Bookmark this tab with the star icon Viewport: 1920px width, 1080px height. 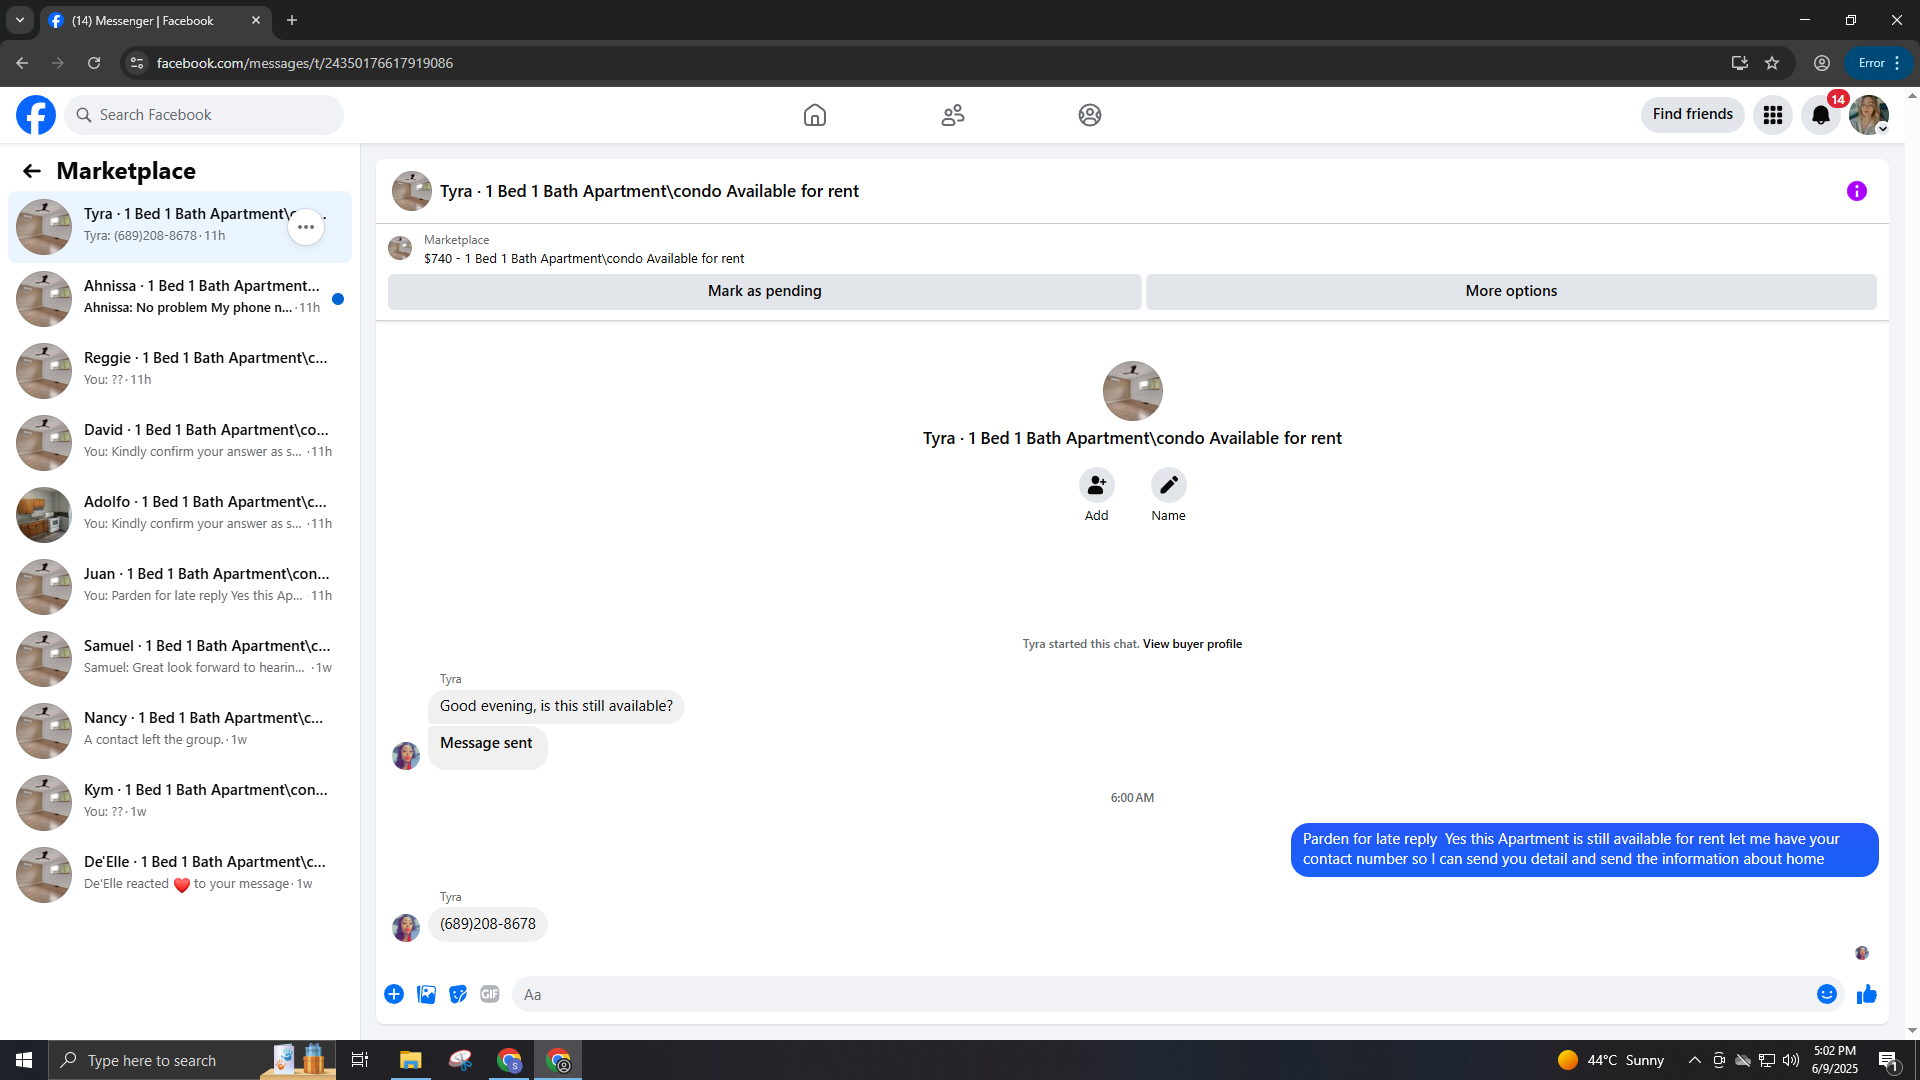click(1772, 63)
